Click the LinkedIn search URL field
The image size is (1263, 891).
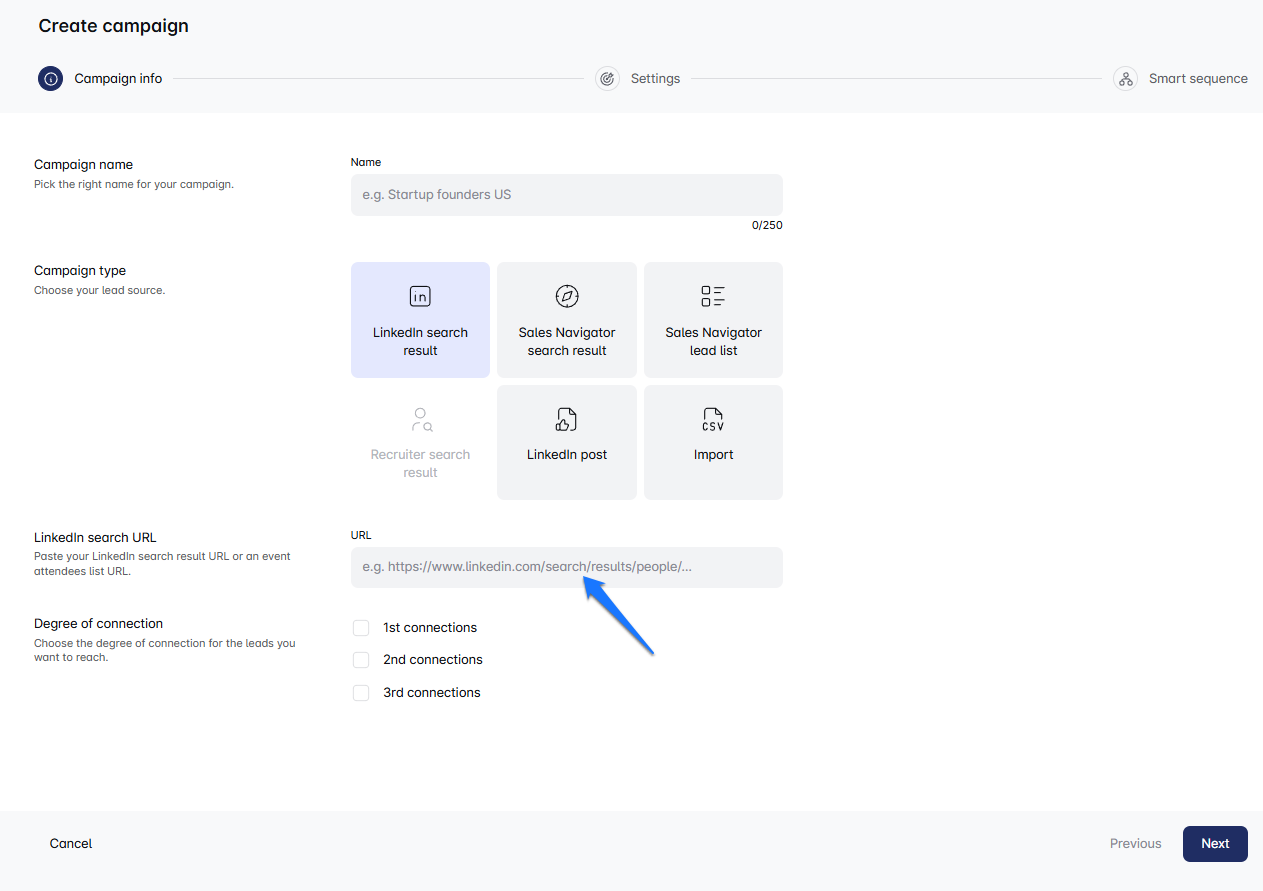click(566, 567)
